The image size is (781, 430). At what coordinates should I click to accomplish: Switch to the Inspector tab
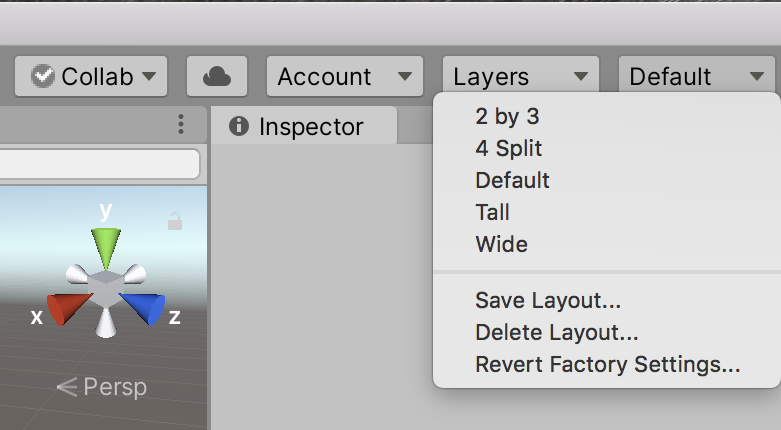(x=310, y=127)
